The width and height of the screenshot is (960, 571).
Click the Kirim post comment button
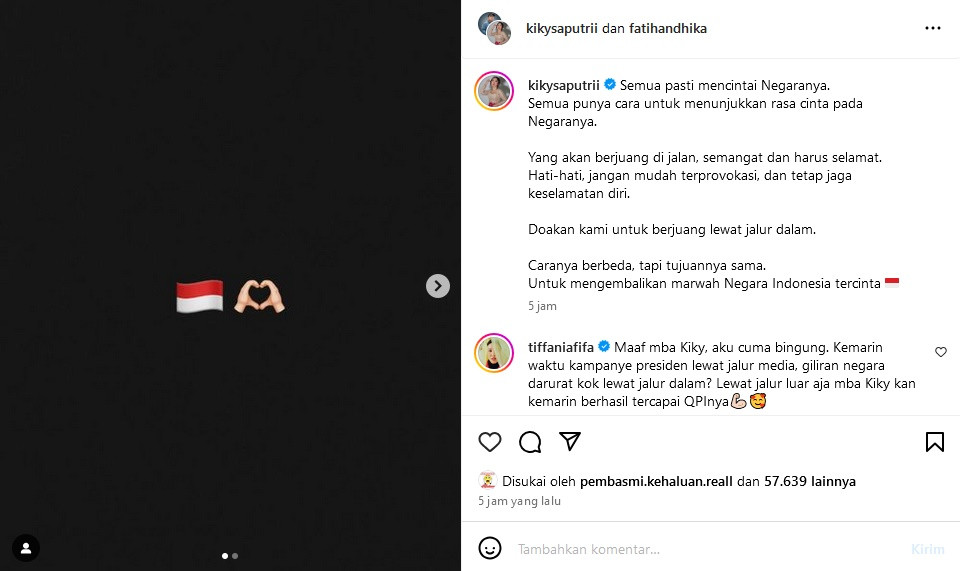pyautogui.click(x=928, y=549)
